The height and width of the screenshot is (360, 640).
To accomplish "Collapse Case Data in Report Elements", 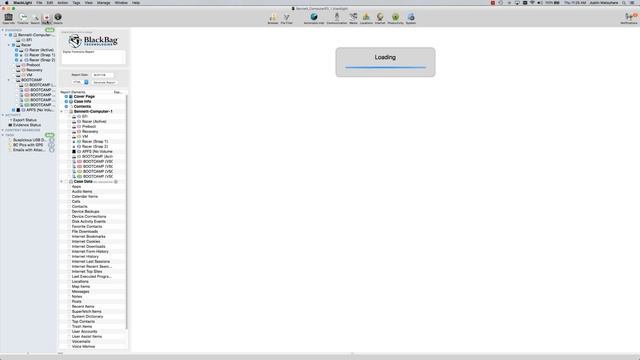I will point(62,182).
